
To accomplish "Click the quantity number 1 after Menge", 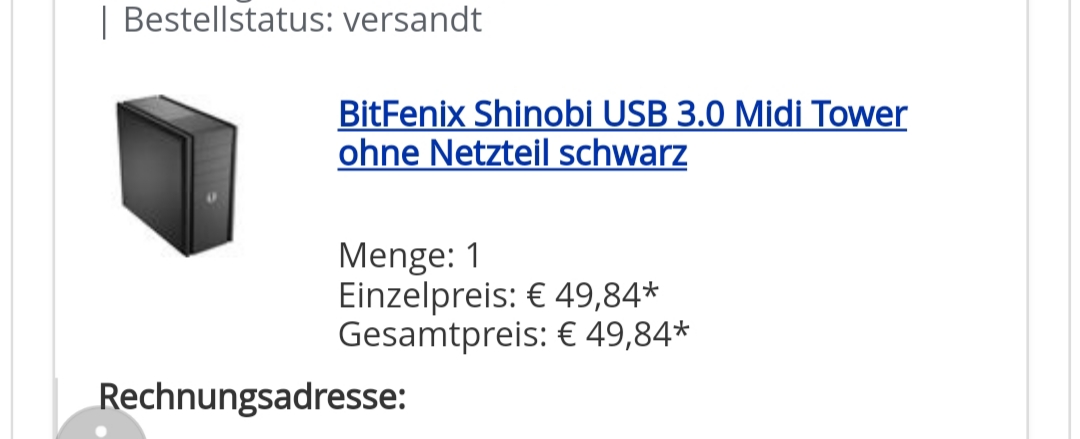I will 472,256.
